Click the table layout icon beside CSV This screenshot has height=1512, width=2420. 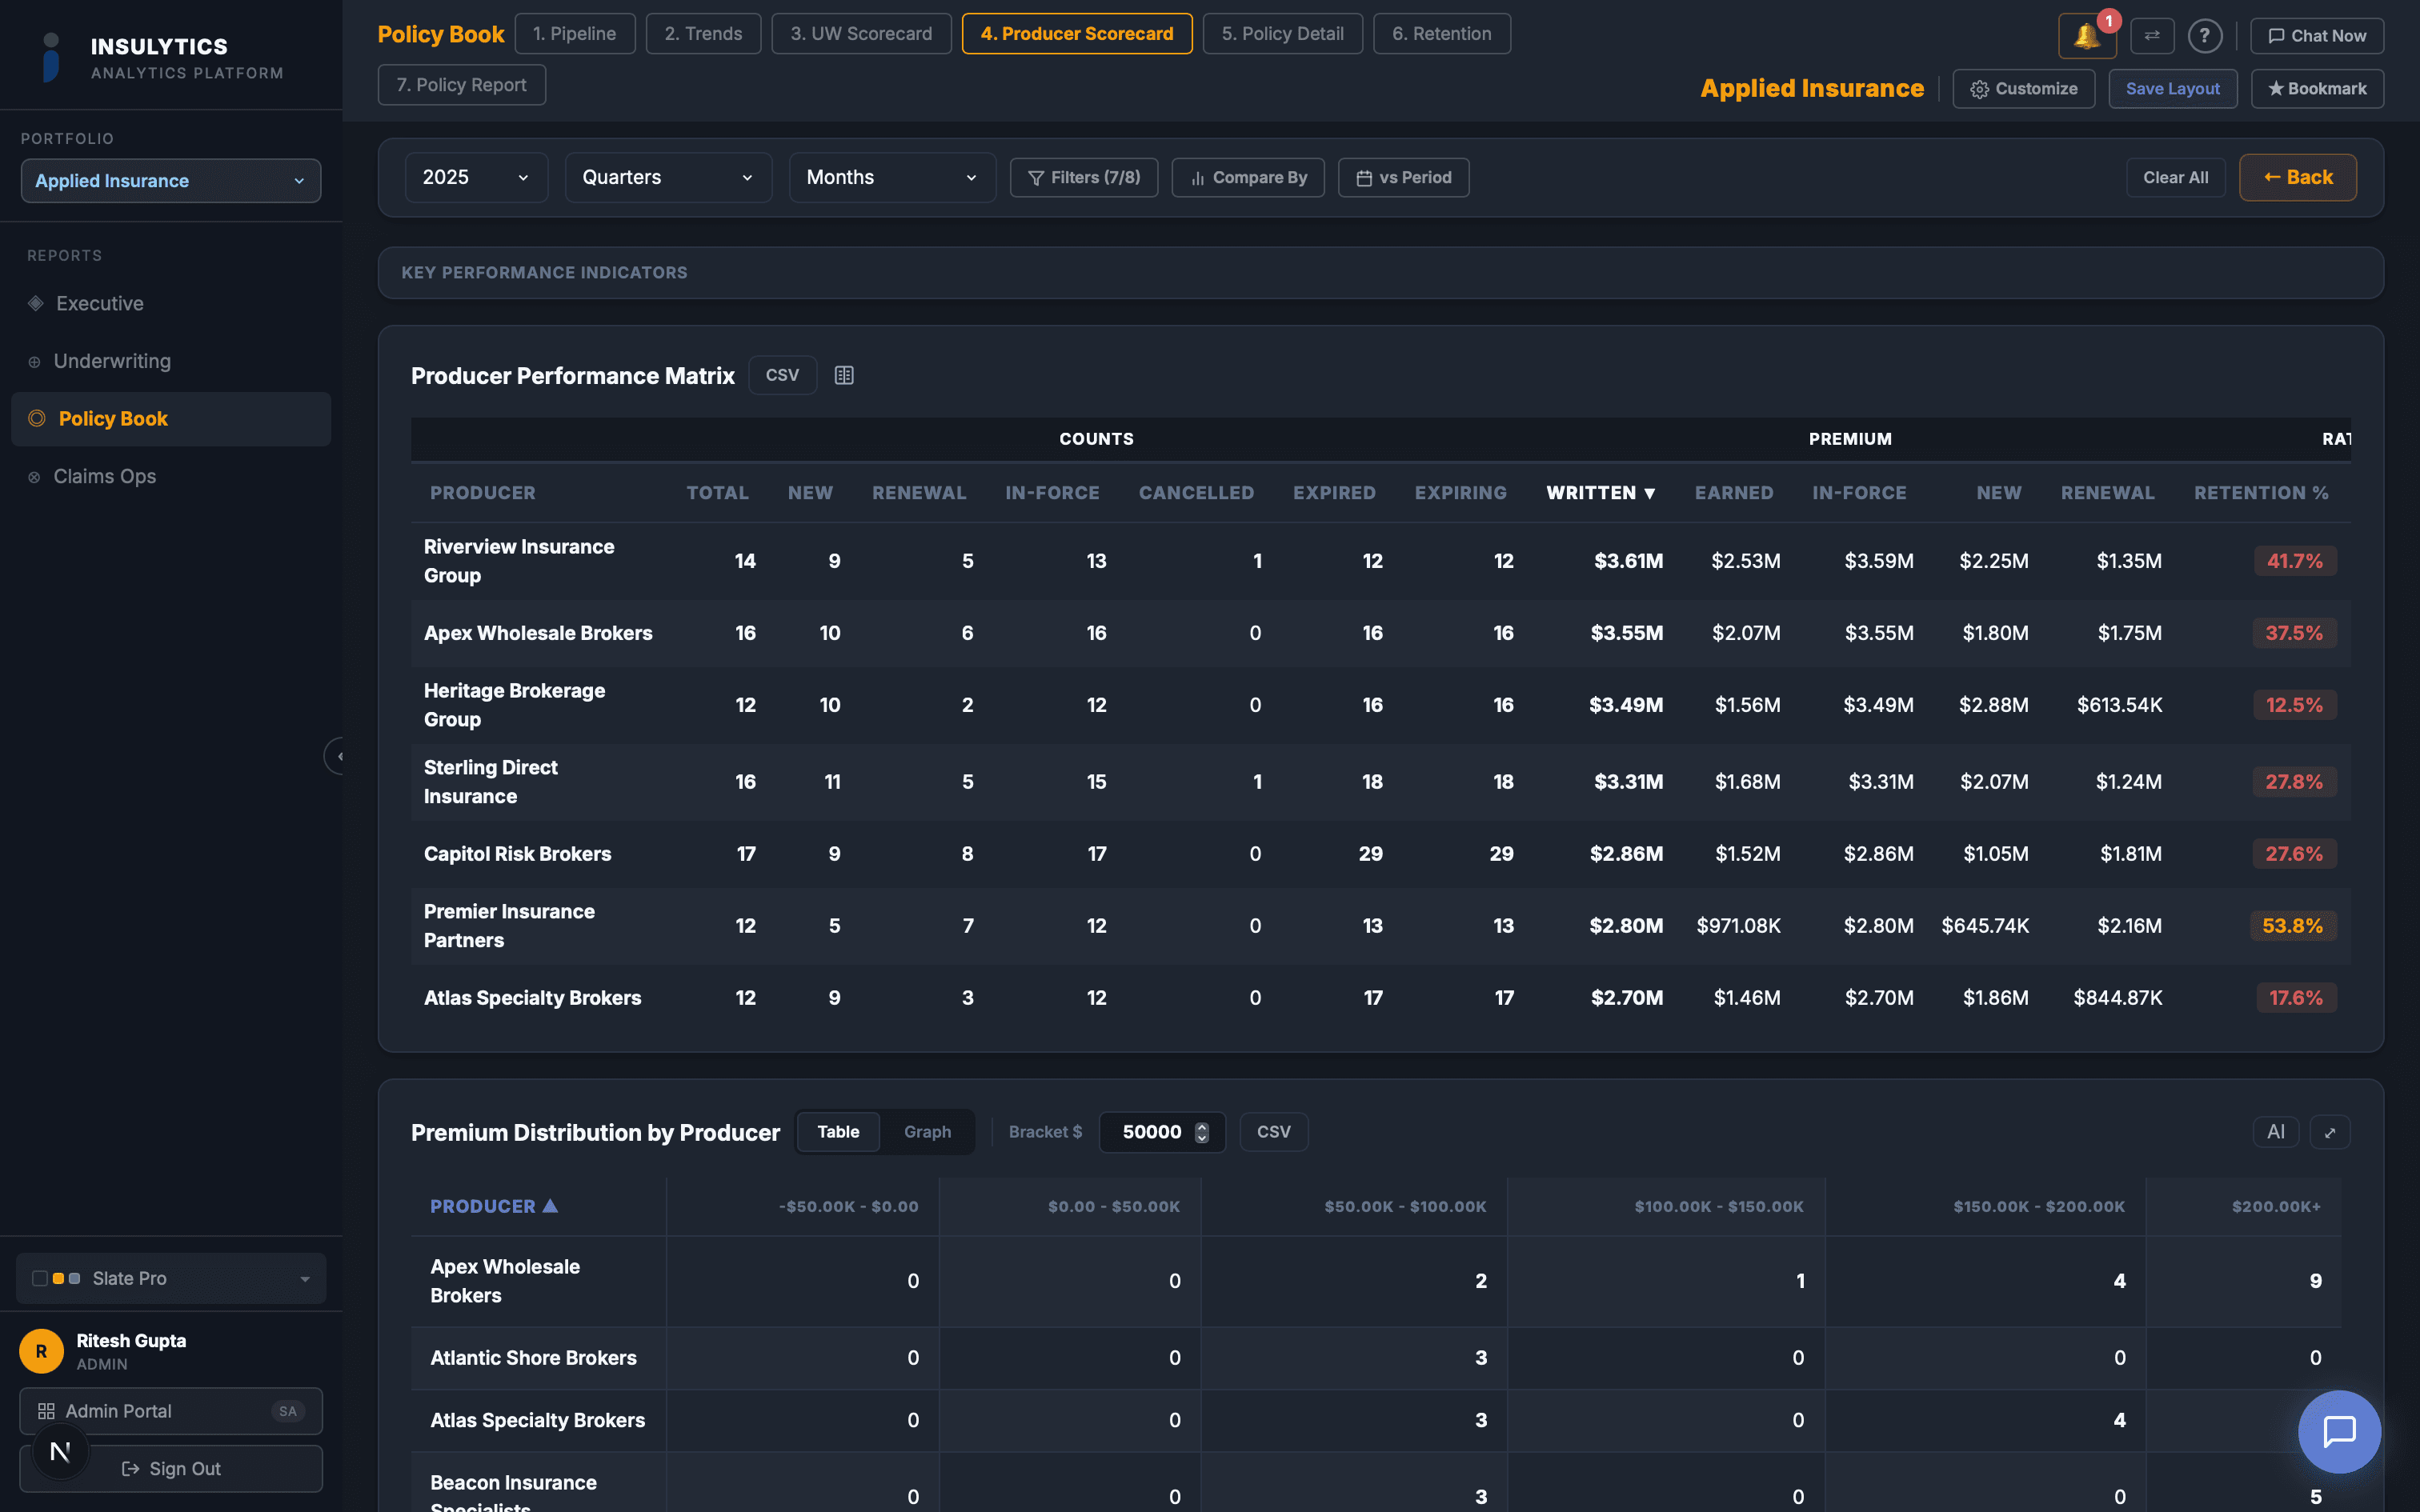tap(844, 375)
